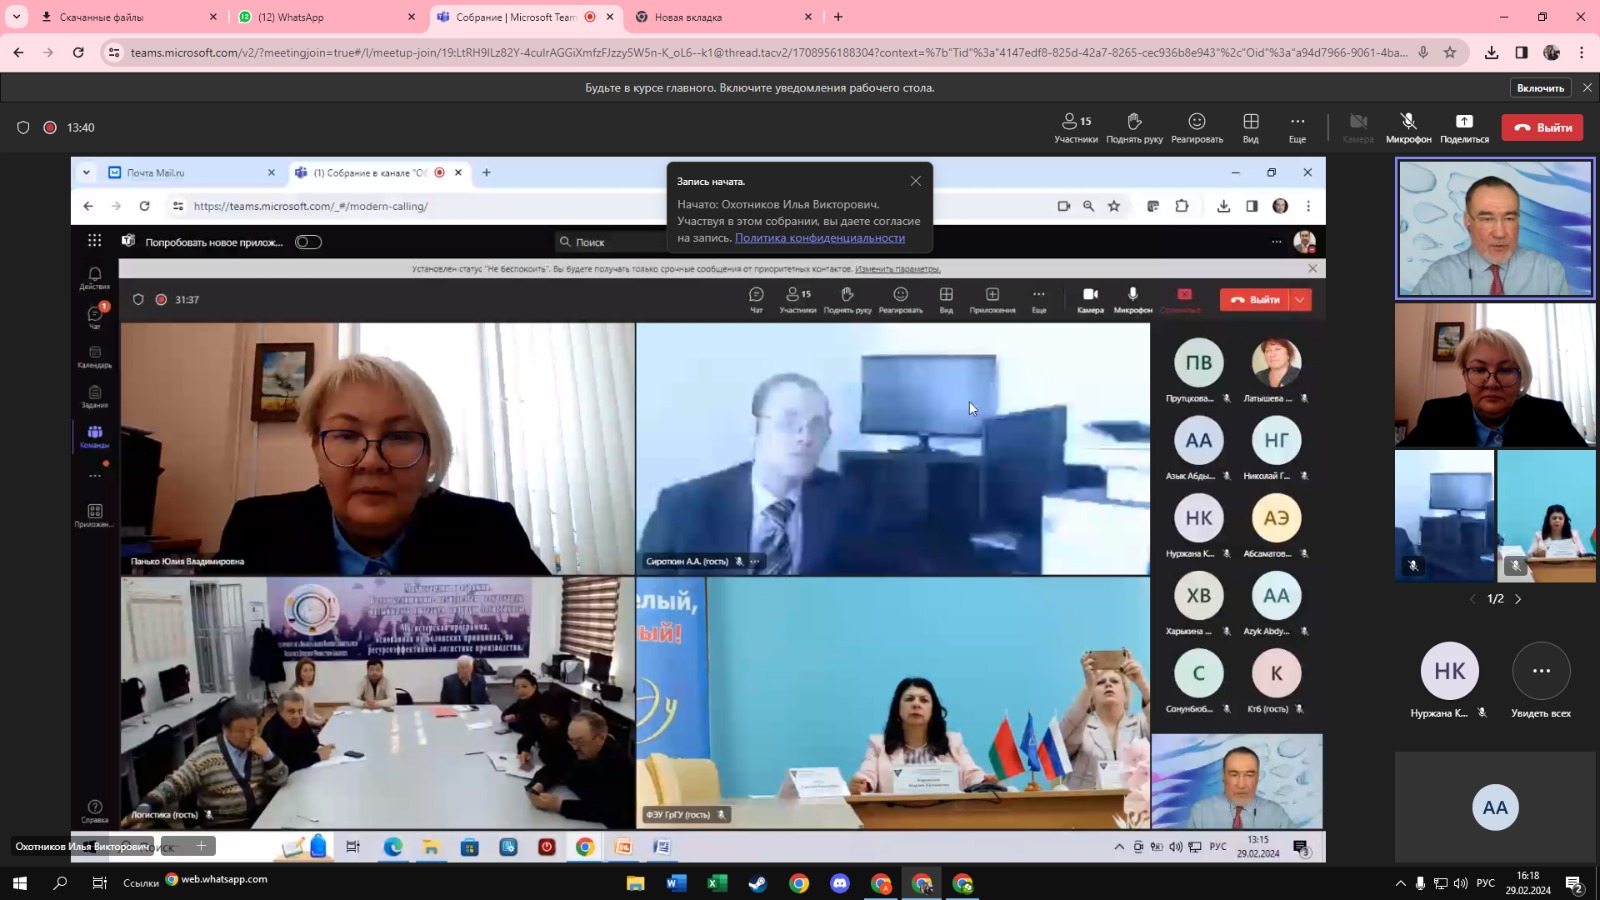Change the meeting View layout
This screenshot has height=900, width=1600.
coord(1251,128)
